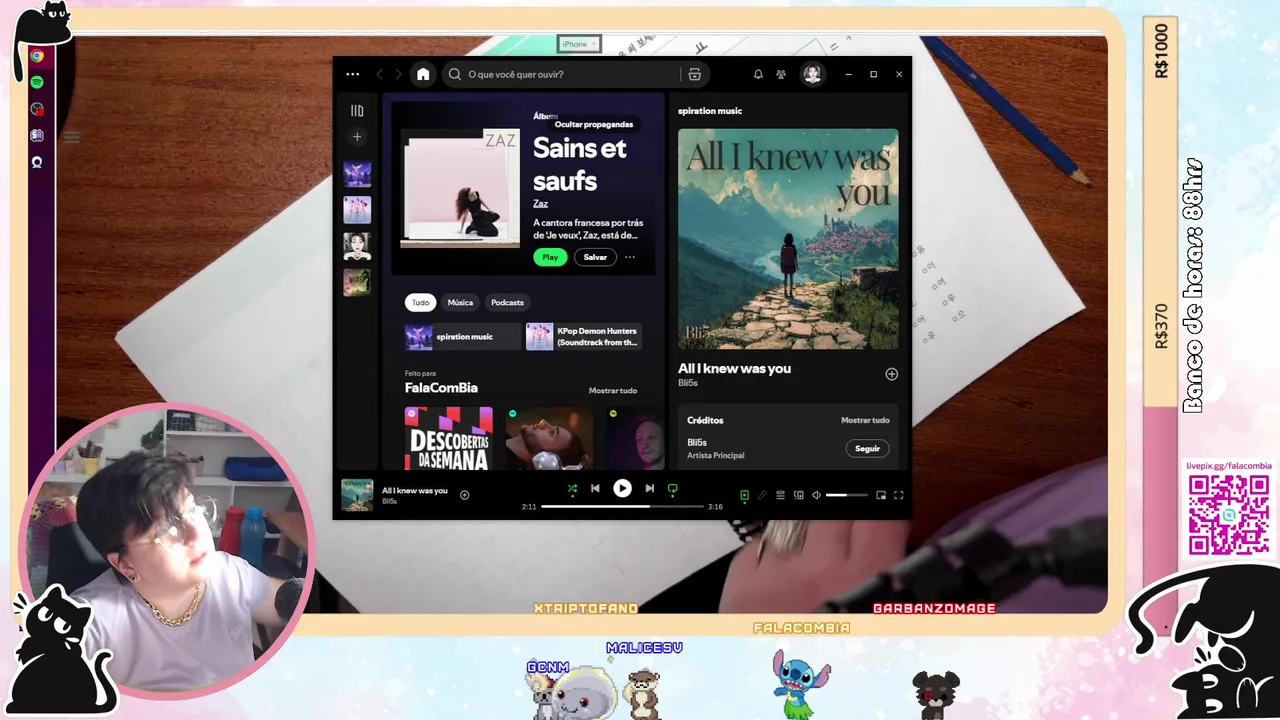Screen dimensions: 1280x720
Task: Save album with the Salvar button
Action: pyautogui.click(x=595, y=257)
